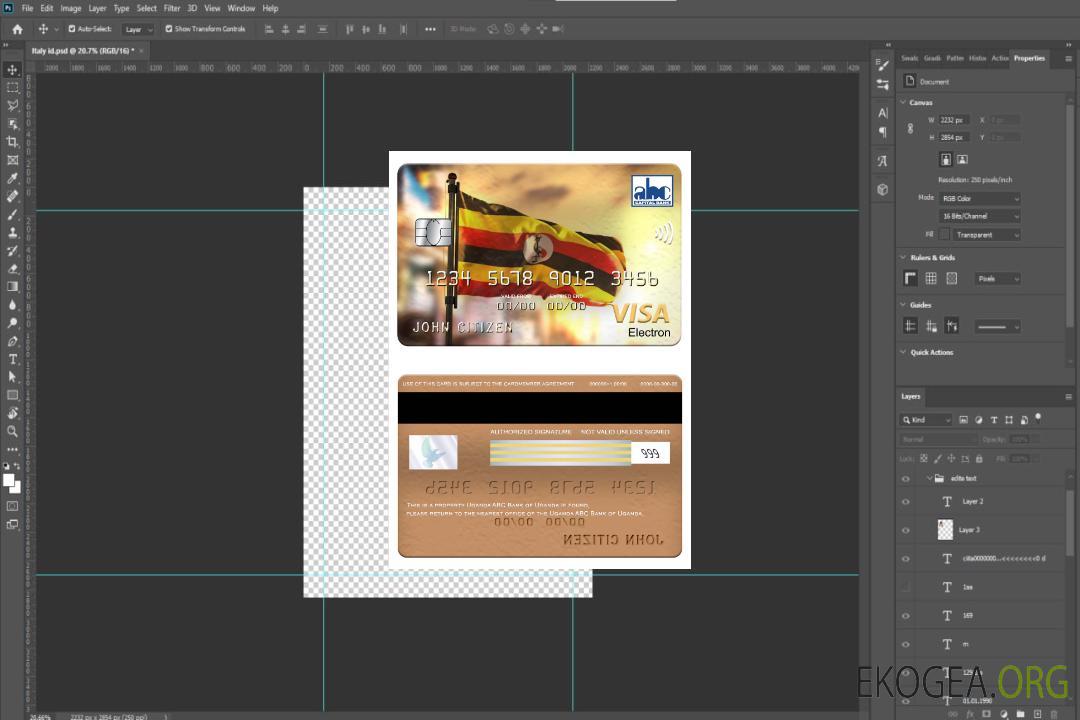Open the File menu
The width and height of the screenshot is (1080, 720).
[28, 8]
